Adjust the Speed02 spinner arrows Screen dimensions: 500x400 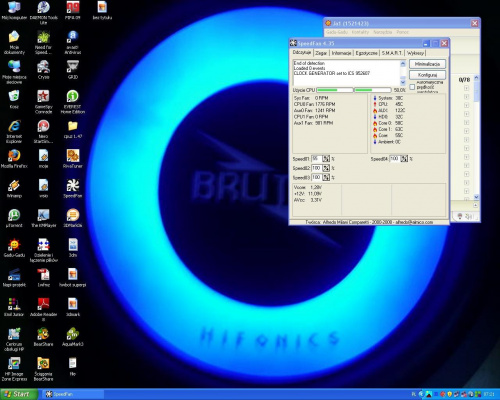click(326, 168)
